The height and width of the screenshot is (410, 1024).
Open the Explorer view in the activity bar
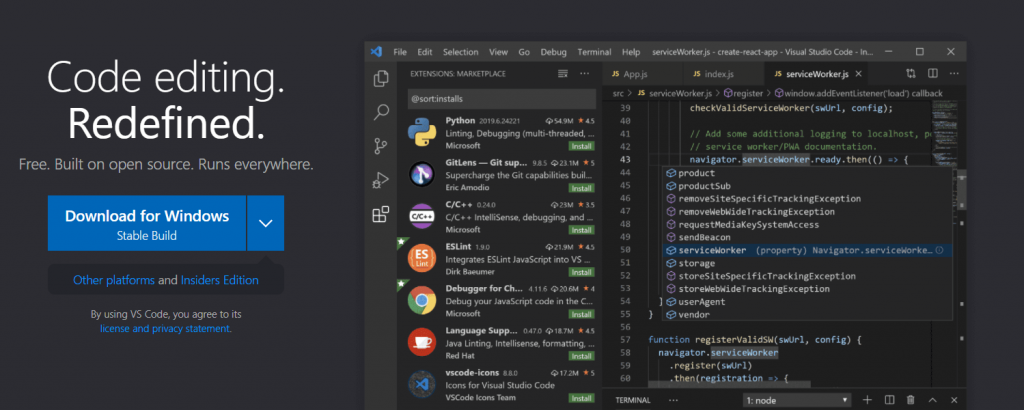click(x=381, y=79)
